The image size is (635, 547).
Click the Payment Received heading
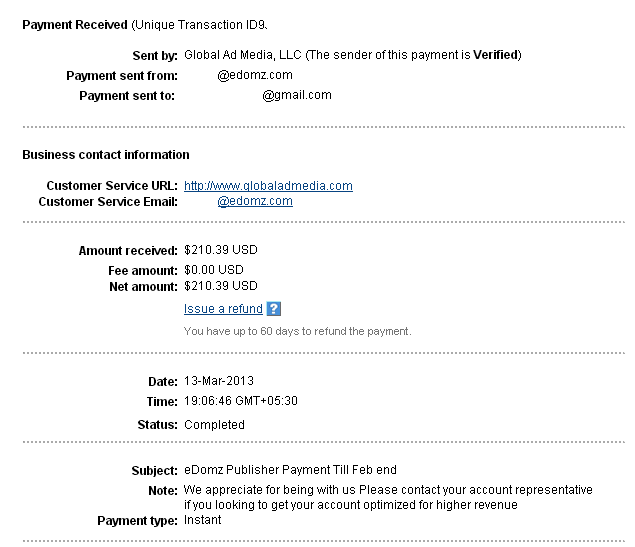pyautogui.click(x=75, y=25)
